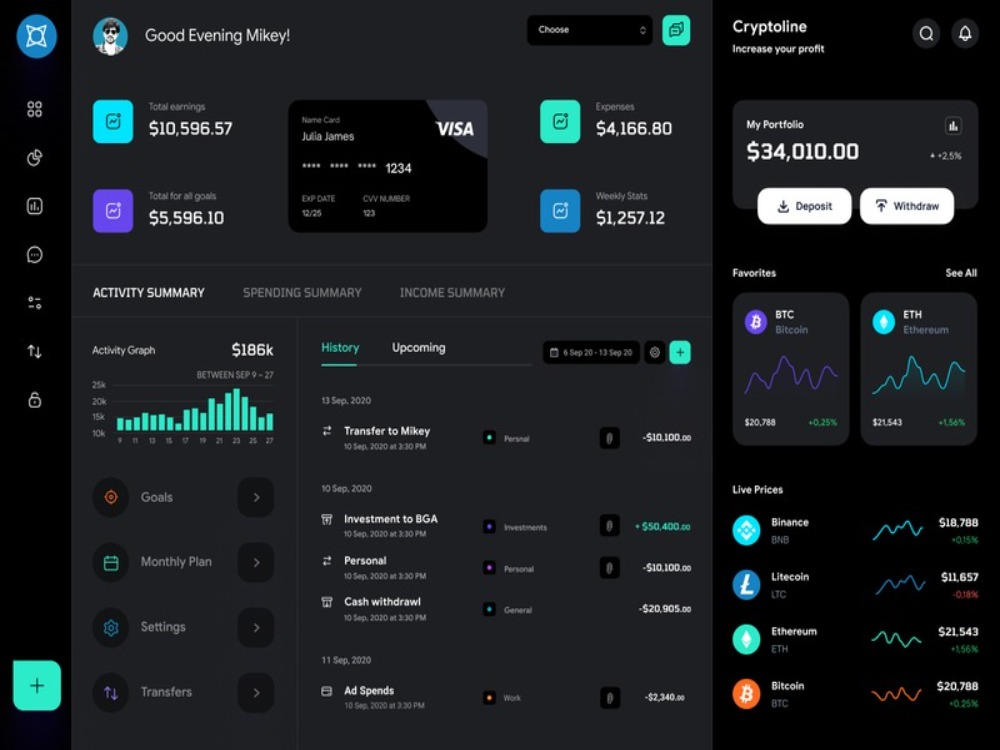Select the dashboard grid icon in sidebar
The height and width of the screenshot is (750, 1000).
34,108
